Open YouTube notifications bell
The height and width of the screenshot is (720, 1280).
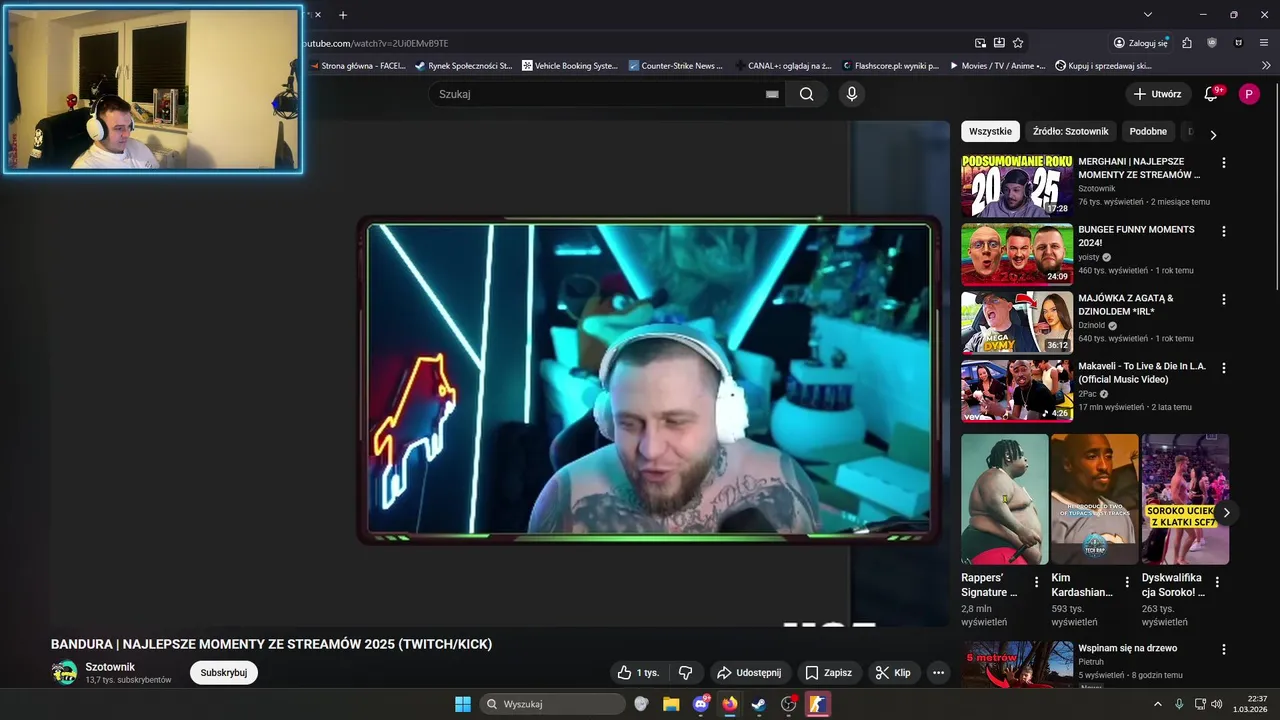pyautogui.click(x=1211, y=94)
